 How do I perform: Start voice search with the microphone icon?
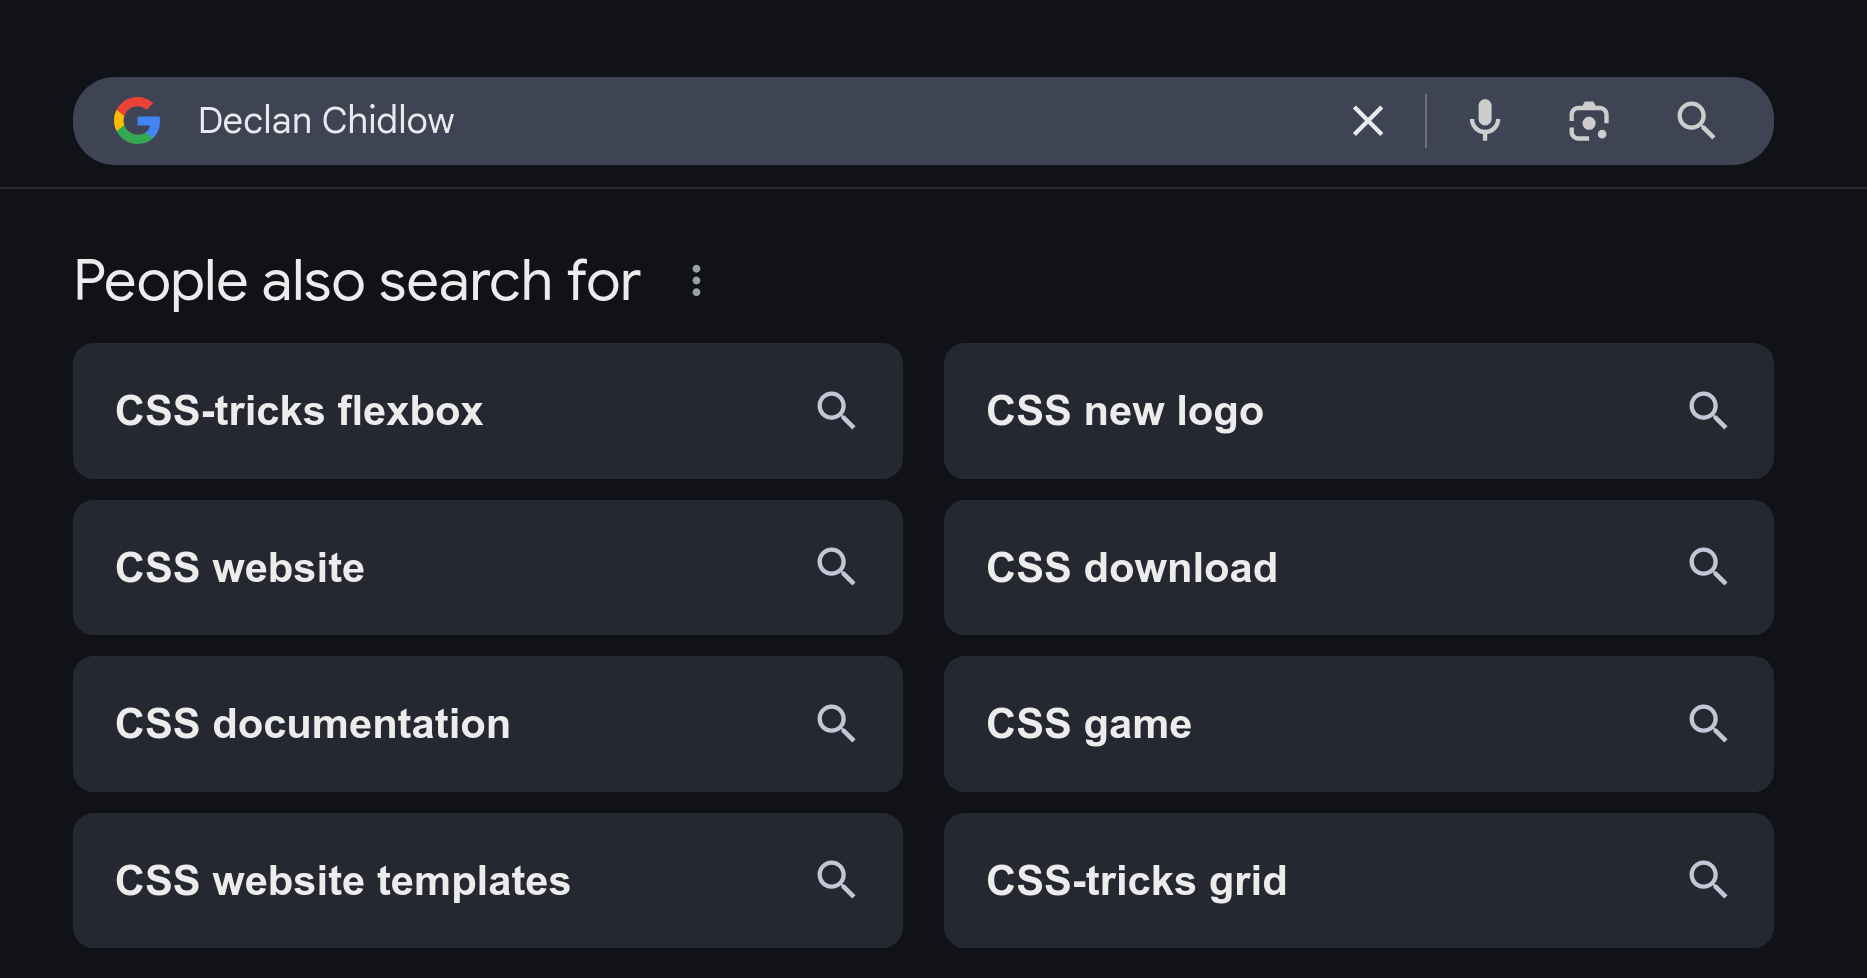click(1485, 121)
